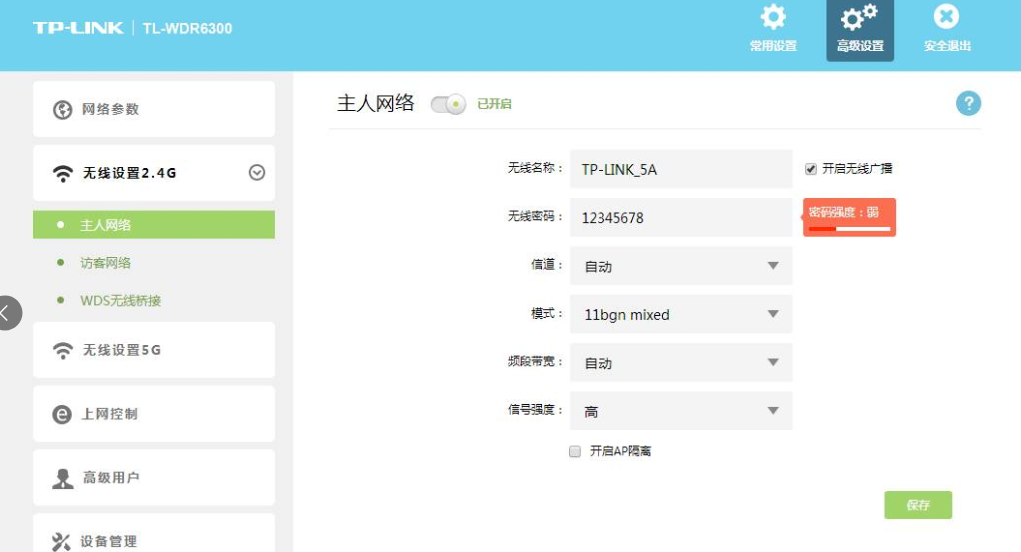Click the 安全退出 exit icon

(946, 17)
